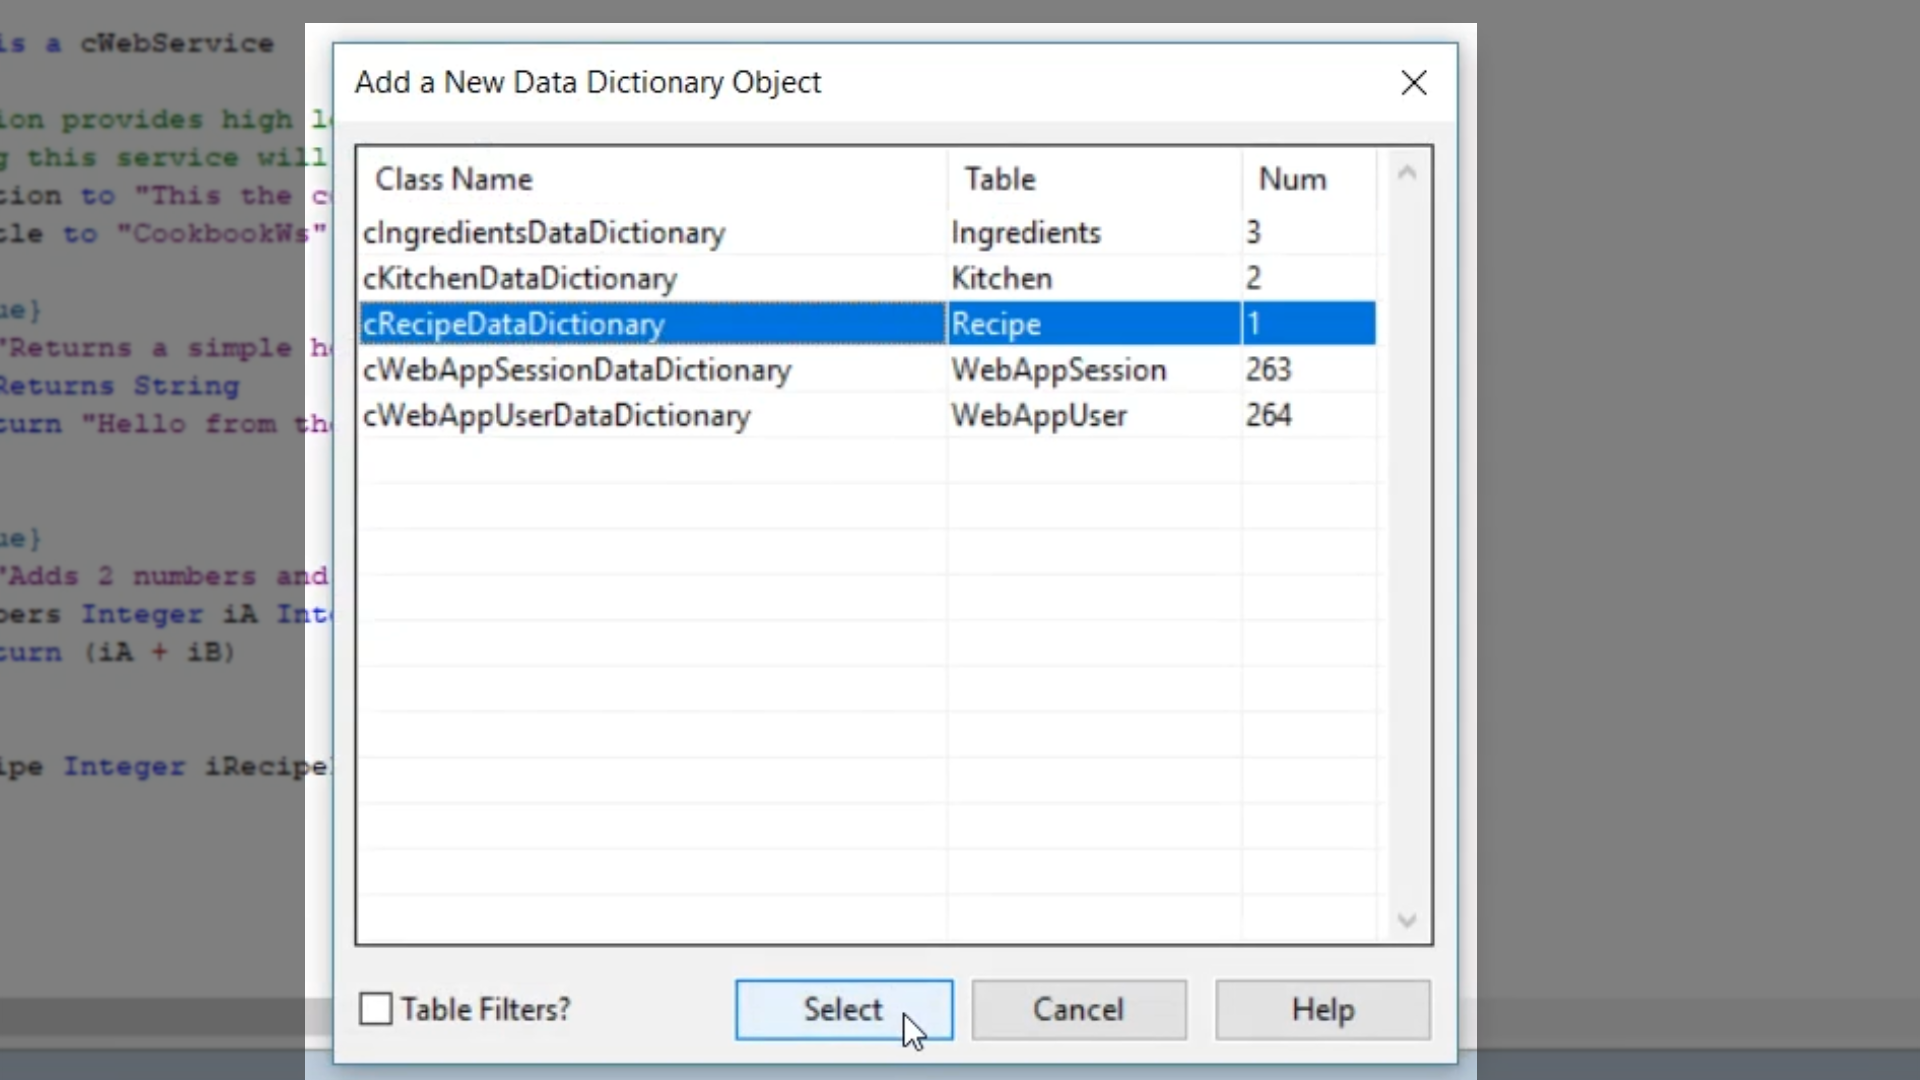The width and height of the screenshot is (1920, 1080).
Task: Open Help for this dialog
Action: point(1321,1009)
